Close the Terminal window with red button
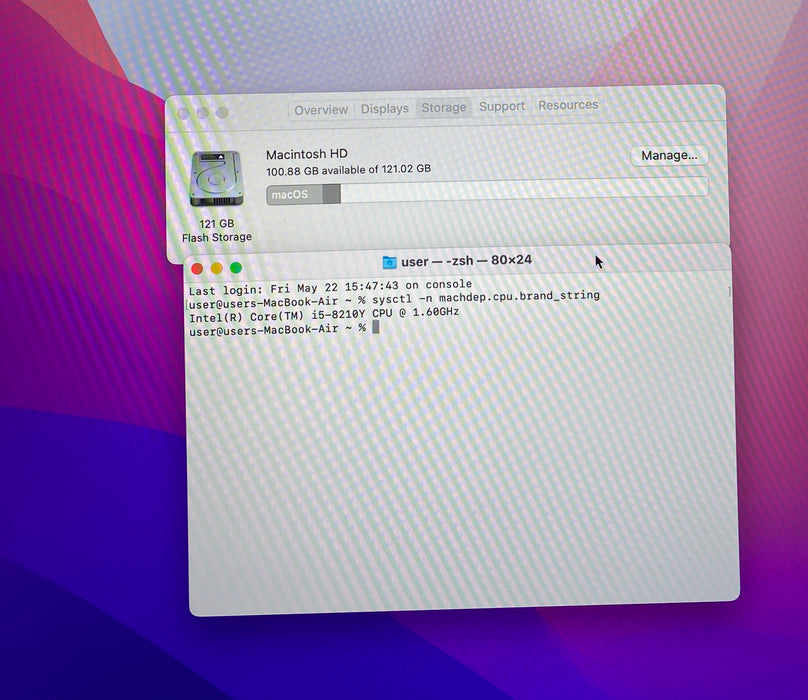The height and width of the screenshot is (700, 808). tap(197, 269)
